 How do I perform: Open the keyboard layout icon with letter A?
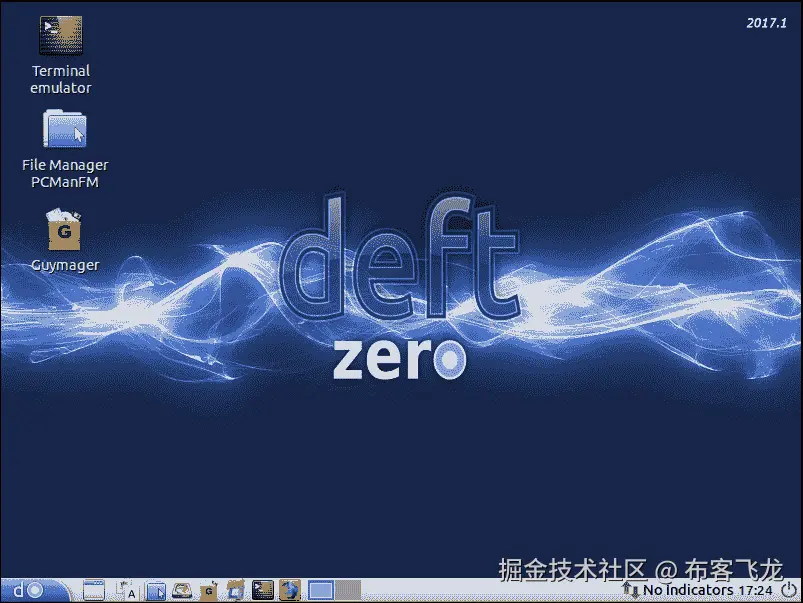tap(126, 591)
